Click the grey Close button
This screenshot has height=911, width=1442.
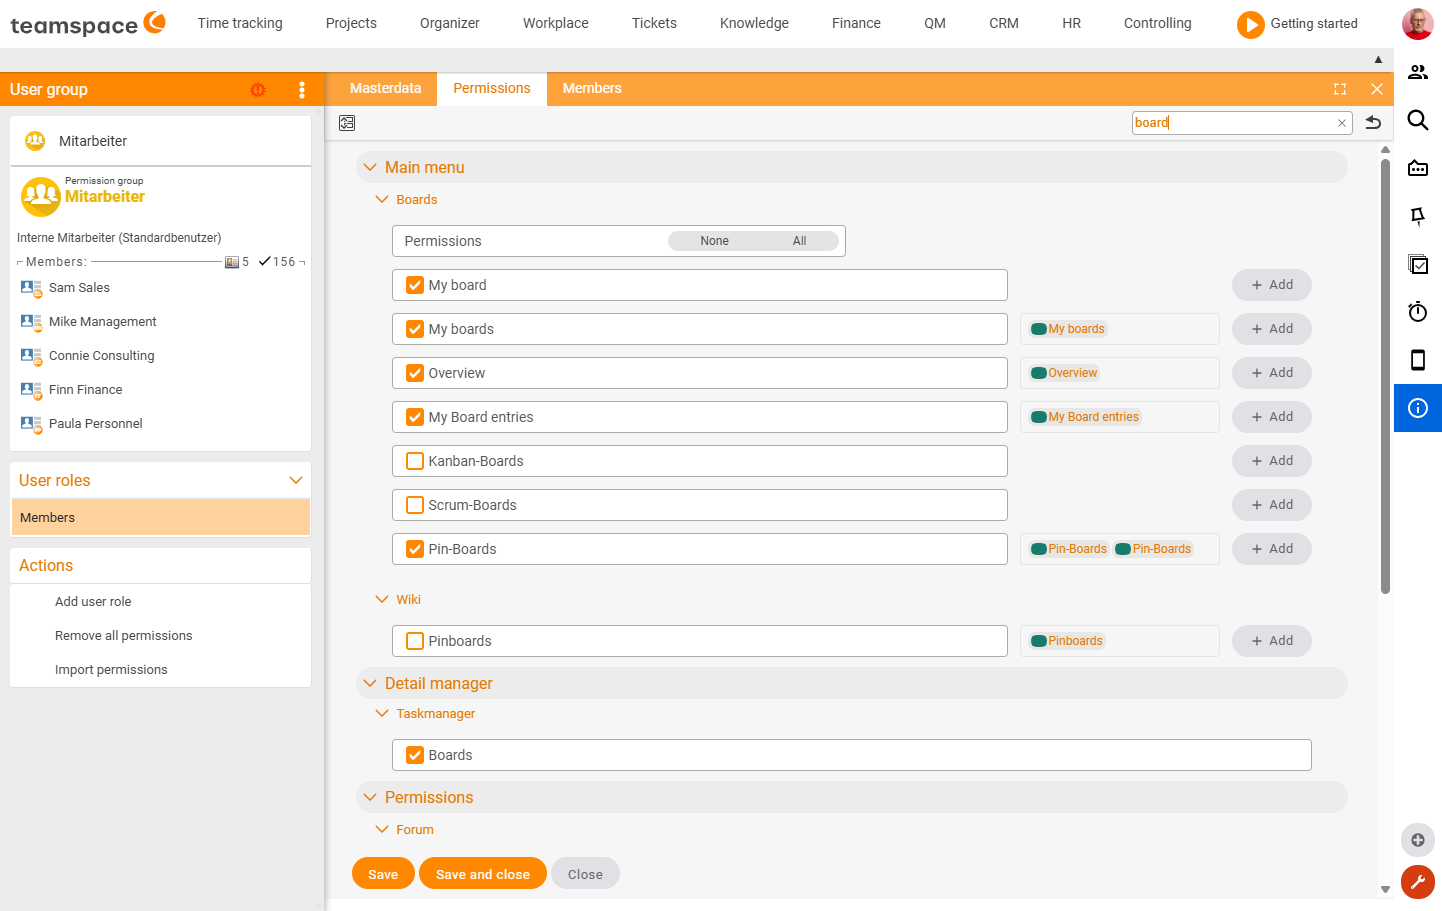click(x=585, y=873)
